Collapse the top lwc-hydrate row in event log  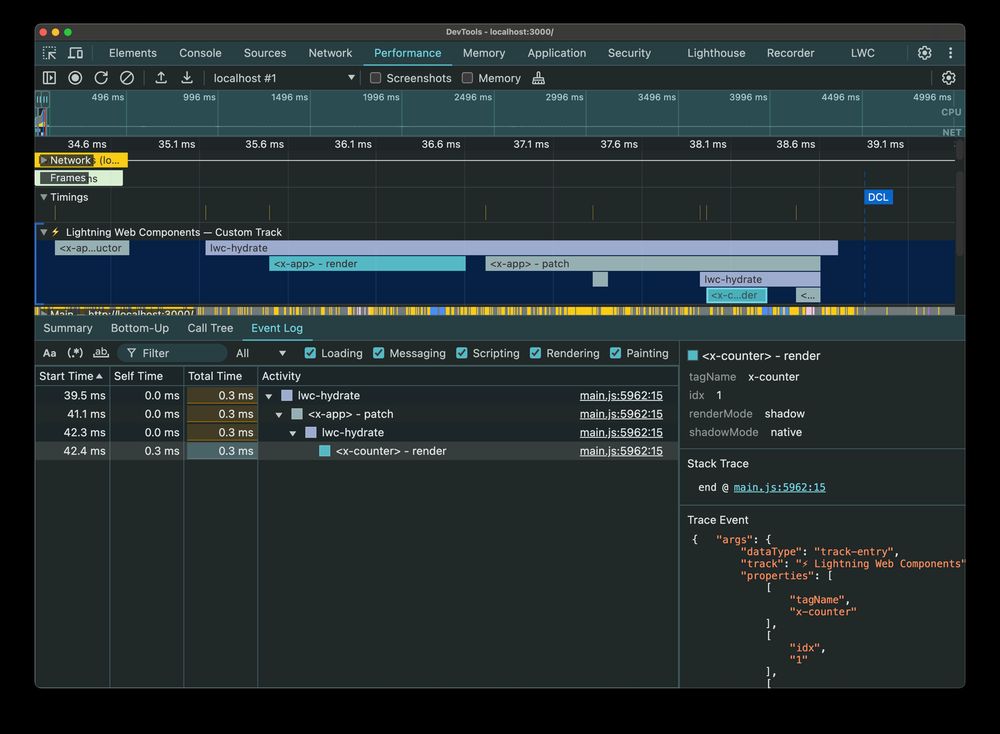tap(269, 396)
